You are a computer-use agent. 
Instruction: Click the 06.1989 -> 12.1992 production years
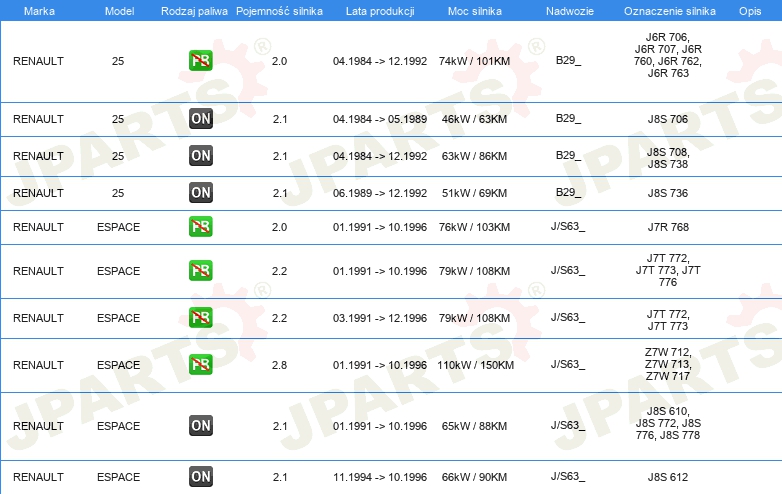380,193
